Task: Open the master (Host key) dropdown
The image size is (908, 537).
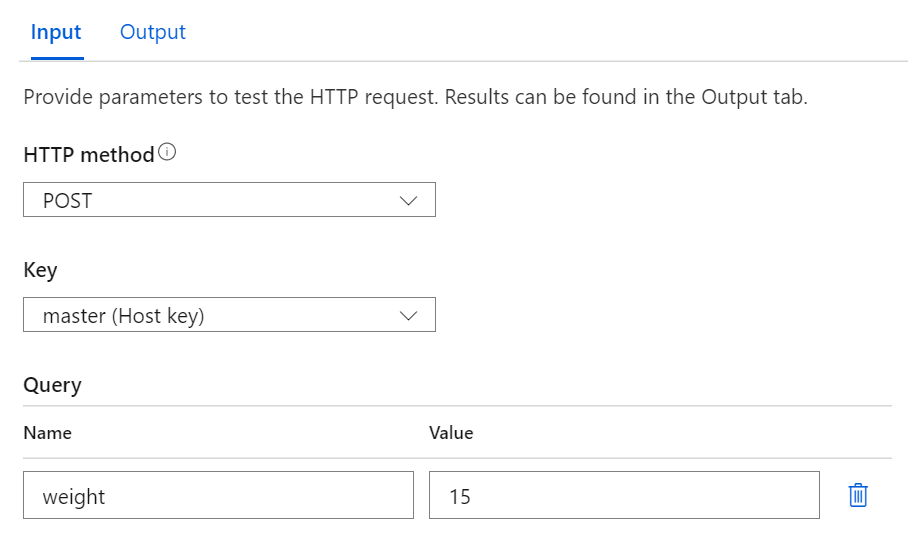Action: pos(229,315)
